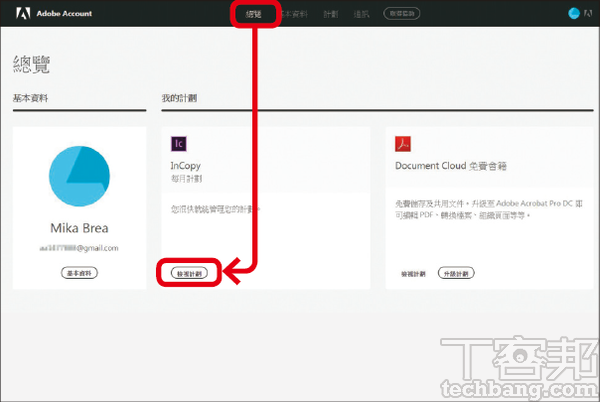Click the InCopy plan title
The height and width of the screenshot is (402, 600).
[186, 166]
